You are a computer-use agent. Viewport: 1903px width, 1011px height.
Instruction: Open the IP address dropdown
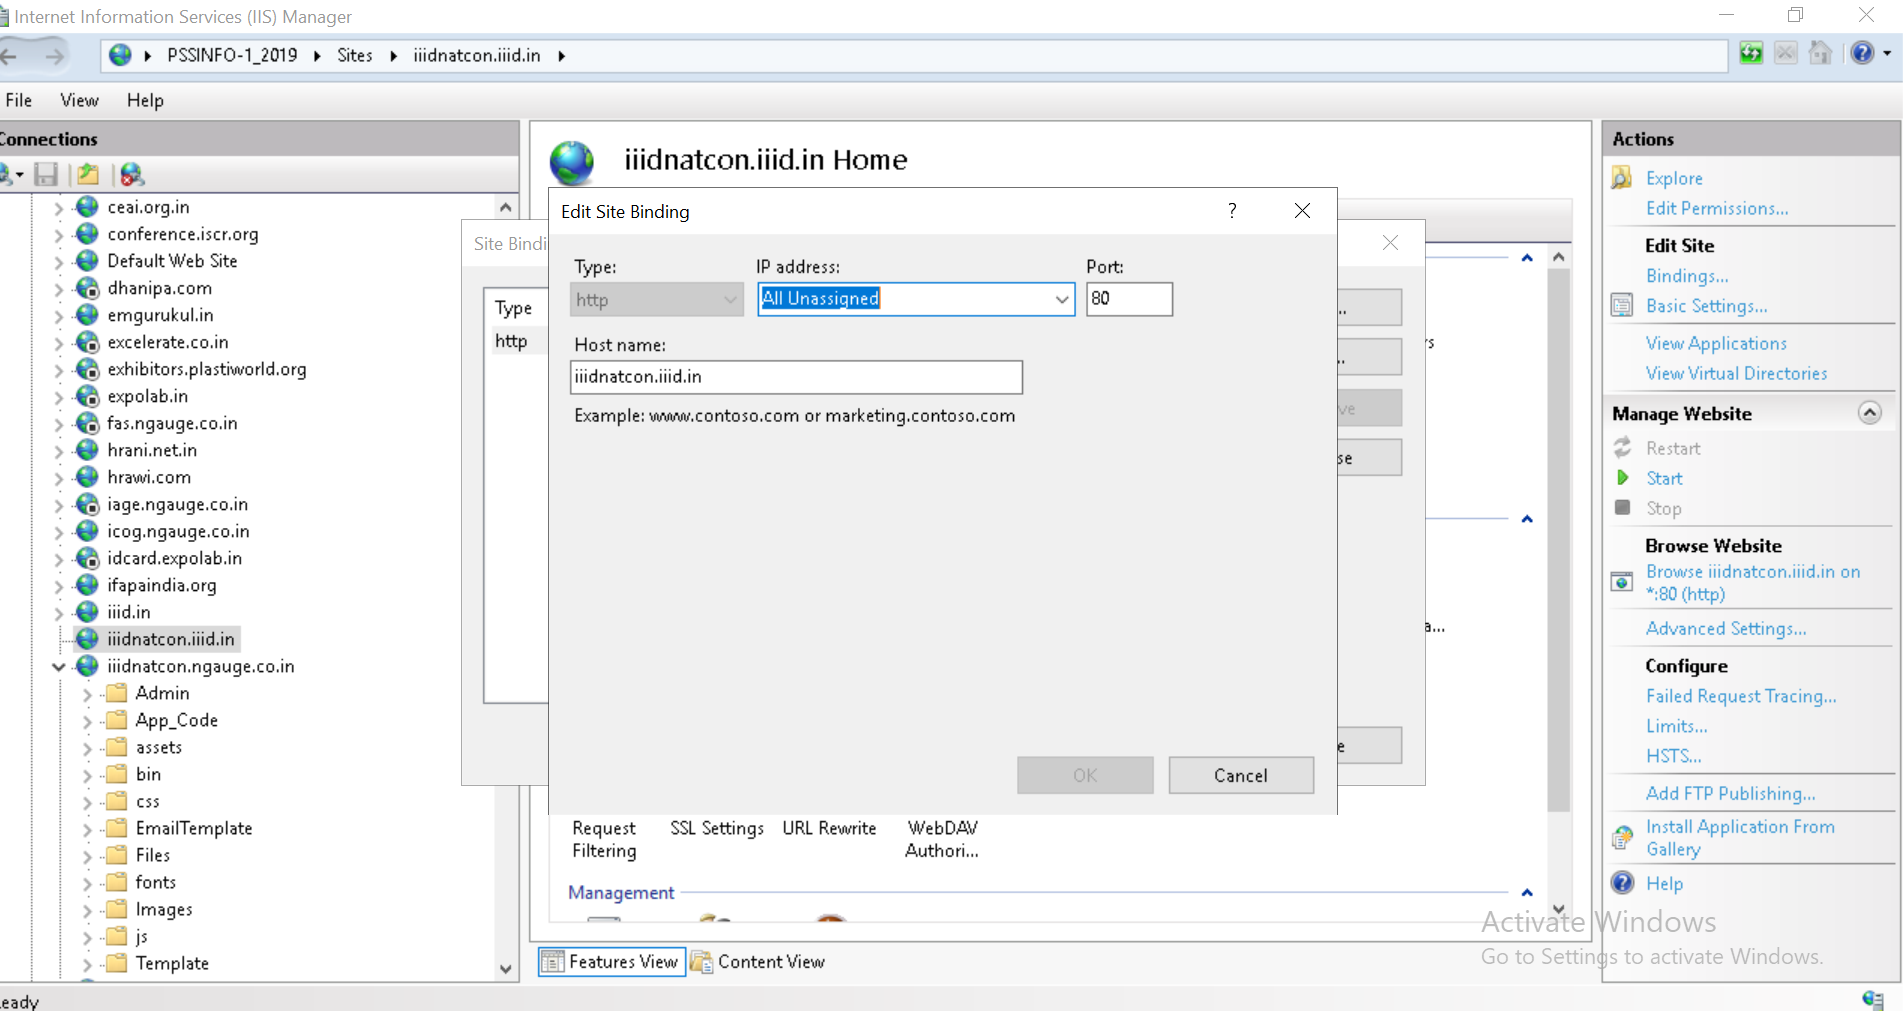(x=1061, y=299)
